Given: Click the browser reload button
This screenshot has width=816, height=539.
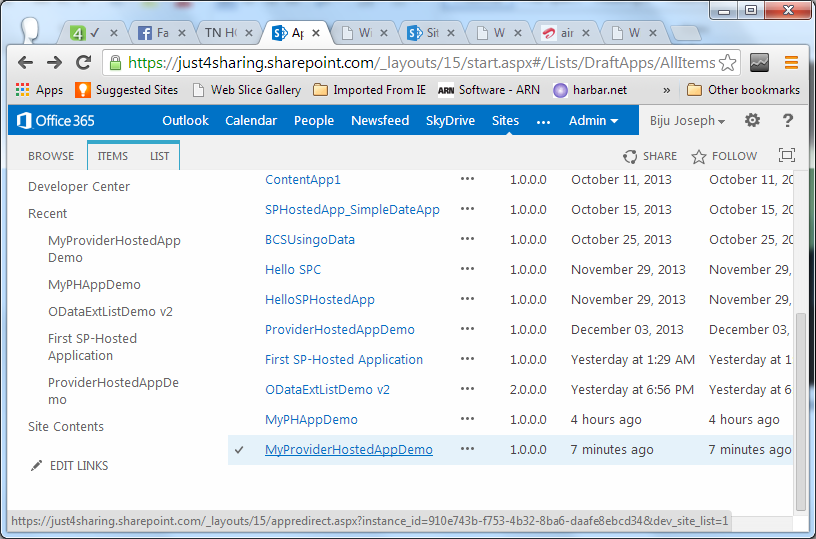Looking at the screenshot, I should (x=84, y=62).
